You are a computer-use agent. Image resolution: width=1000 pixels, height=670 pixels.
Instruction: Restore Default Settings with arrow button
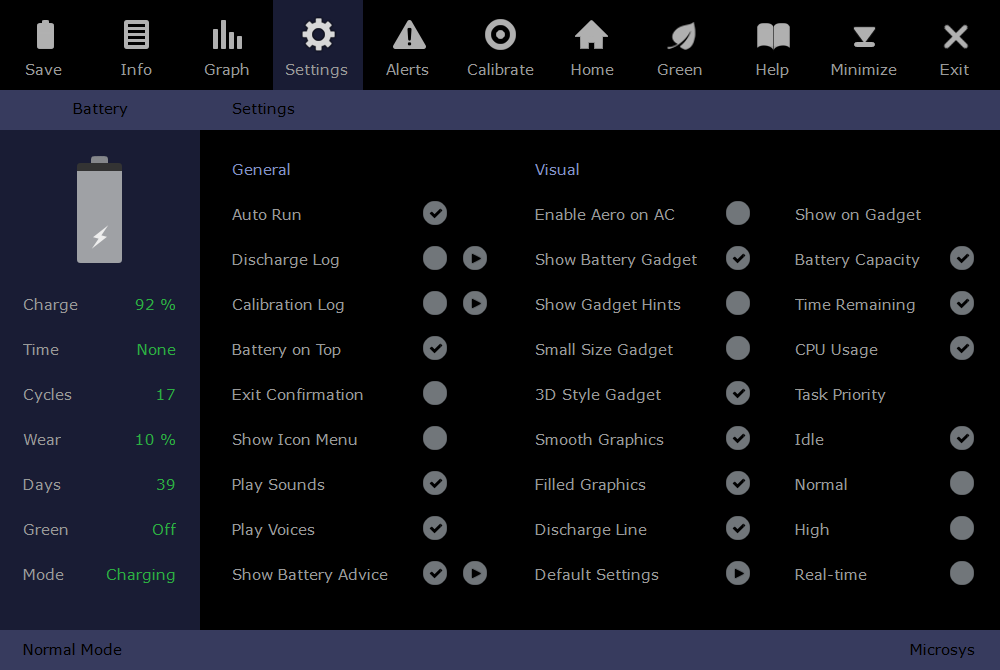(738, 573)
